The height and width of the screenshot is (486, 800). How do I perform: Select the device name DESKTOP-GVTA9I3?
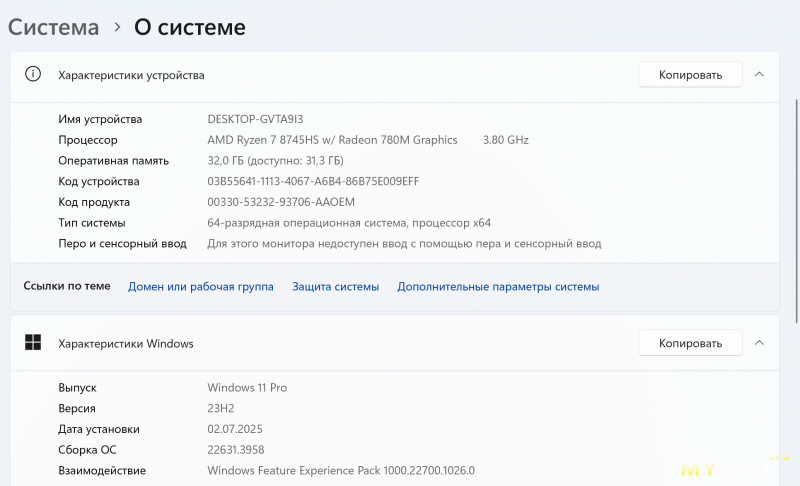pos(255,119)
